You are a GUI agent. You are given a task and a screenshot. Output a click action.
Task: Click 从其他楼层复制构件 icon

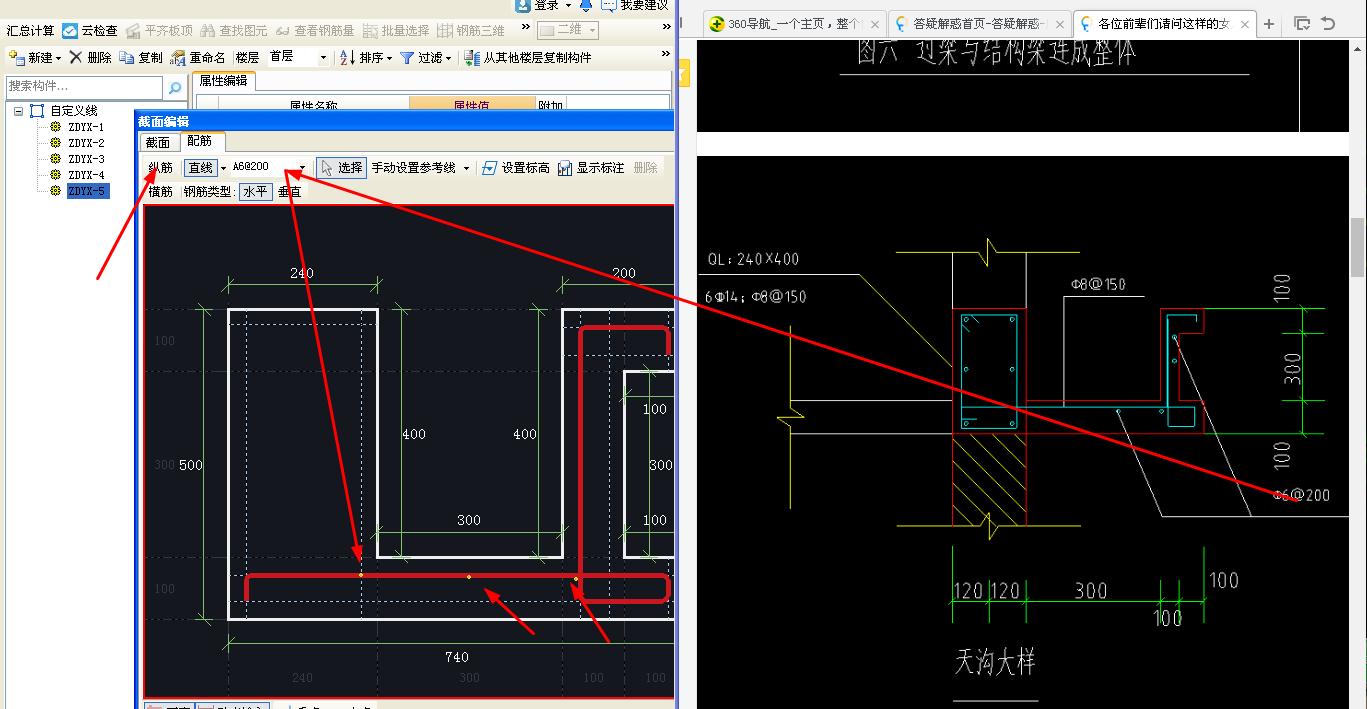[x=472, y=58]
